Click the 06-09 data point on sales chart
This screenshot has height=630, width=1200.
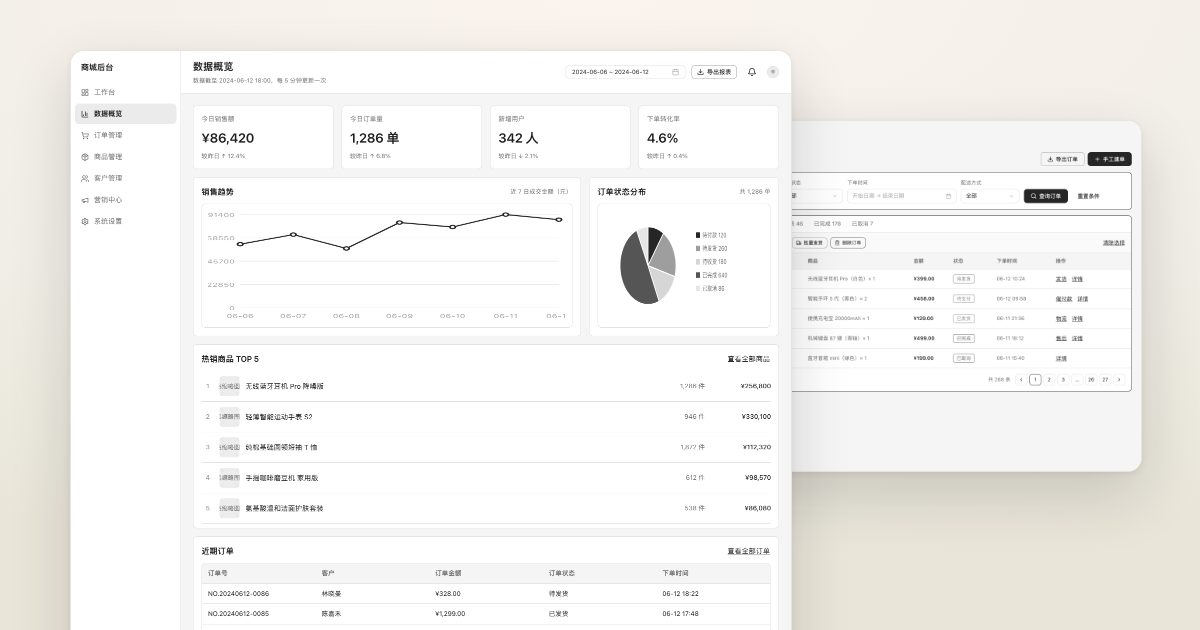click(x=400, y=222)
